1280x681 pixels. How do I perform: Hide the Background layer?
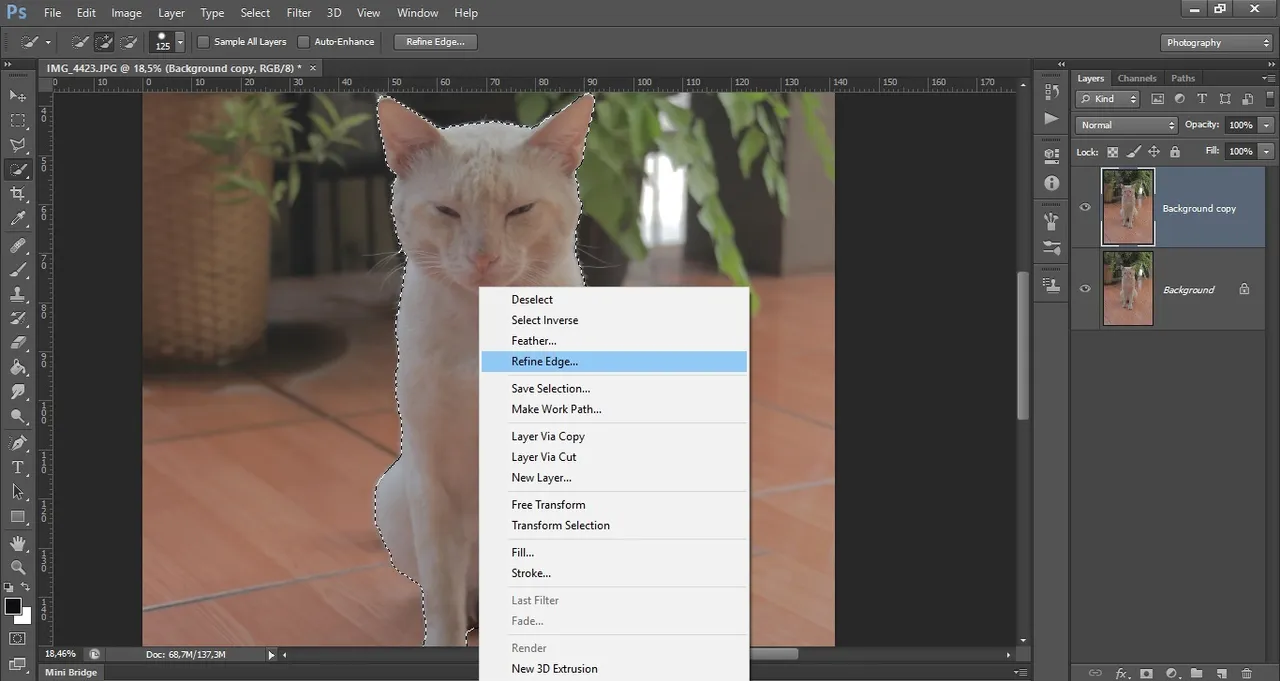pos(1085,289)
